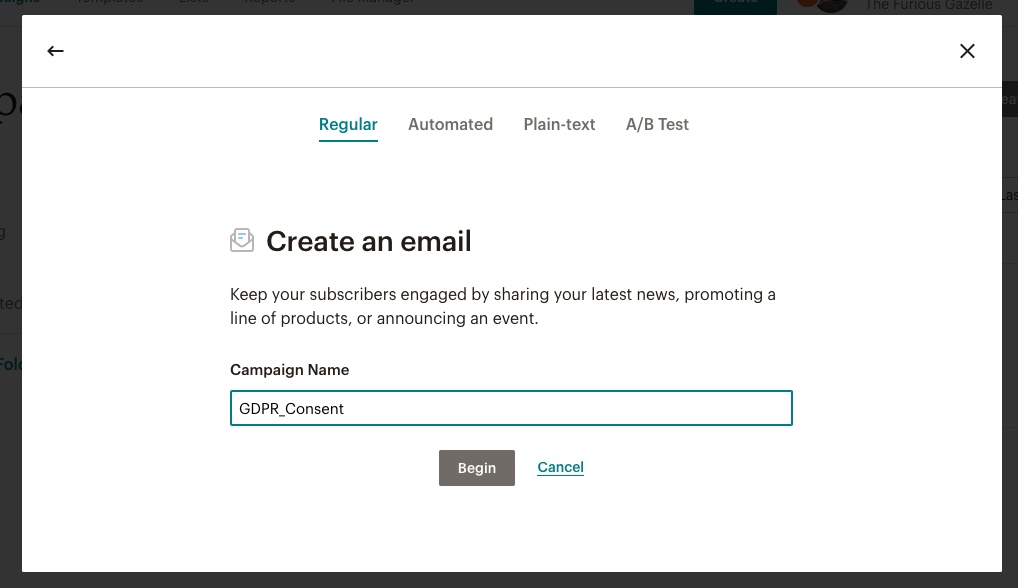Image resolution: width=1018 pixels, height=588 pixels.
Task: Click the Templates item in dimmed navigation
Action: tap(110, 3)
